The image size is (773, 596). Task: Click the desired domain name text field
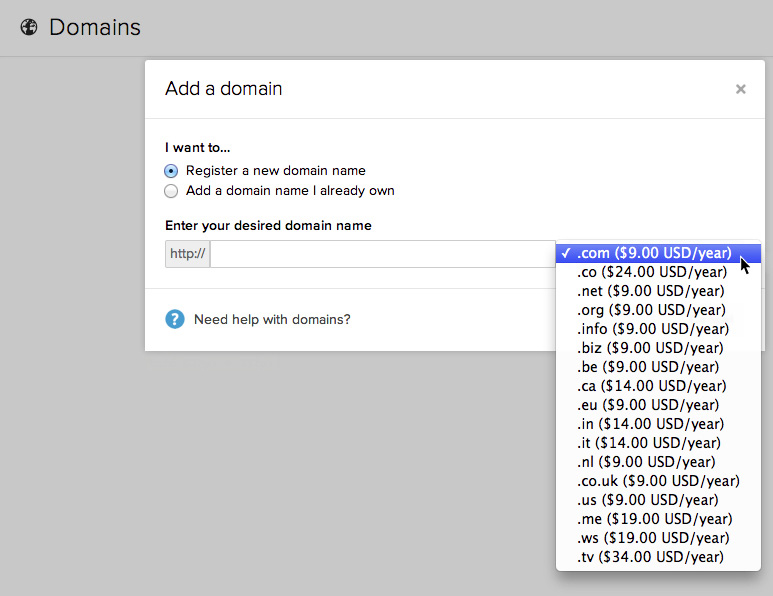(383, 254)
